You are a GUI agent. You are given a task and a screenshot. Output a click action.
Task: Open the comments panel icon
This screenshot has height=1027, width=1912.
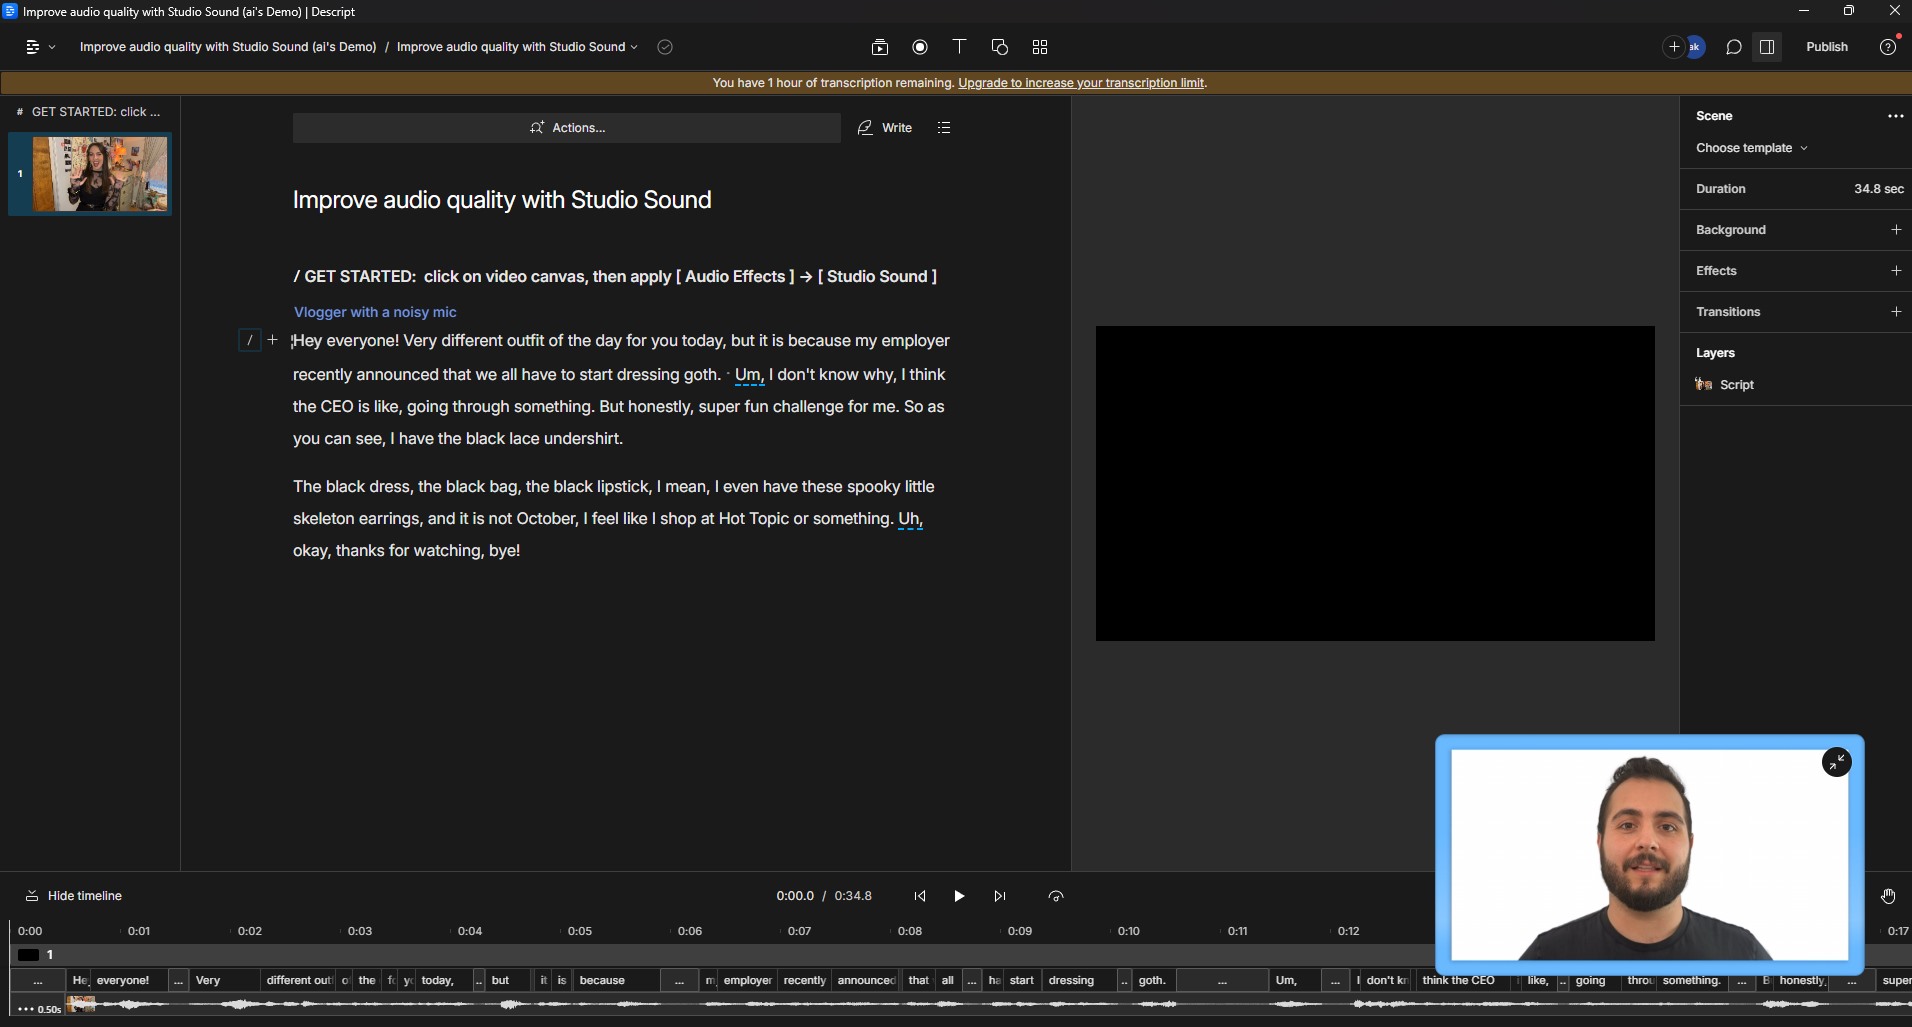[x=1734, y=47]
